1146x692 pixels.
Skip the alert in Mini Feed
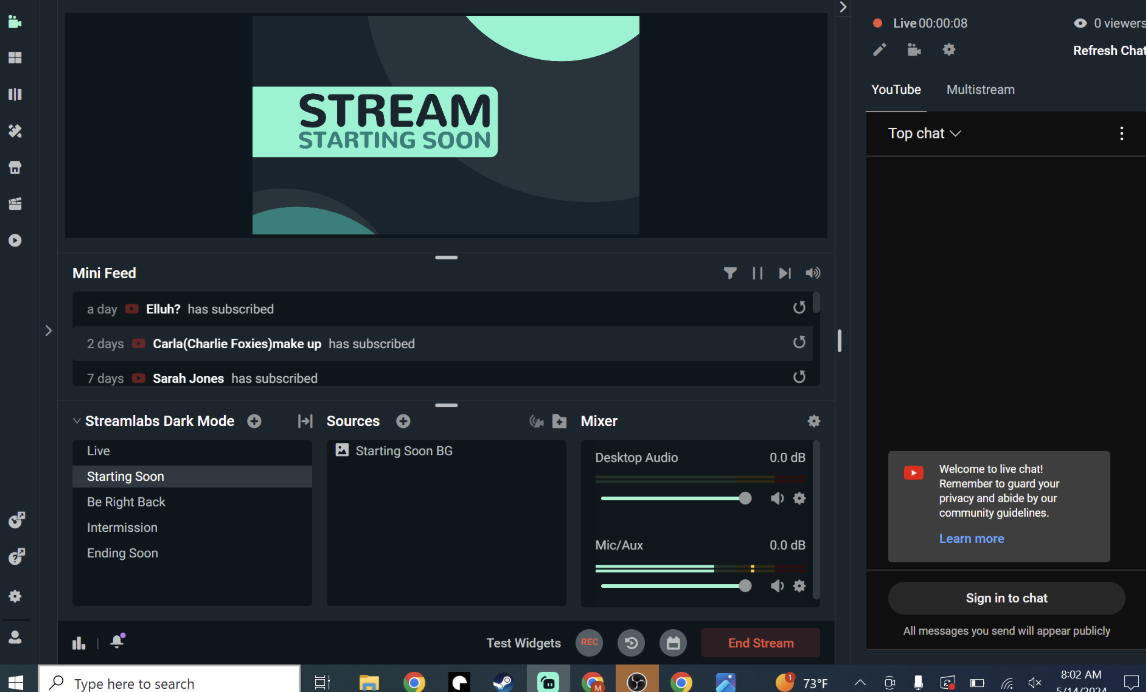tap(785, 273)
